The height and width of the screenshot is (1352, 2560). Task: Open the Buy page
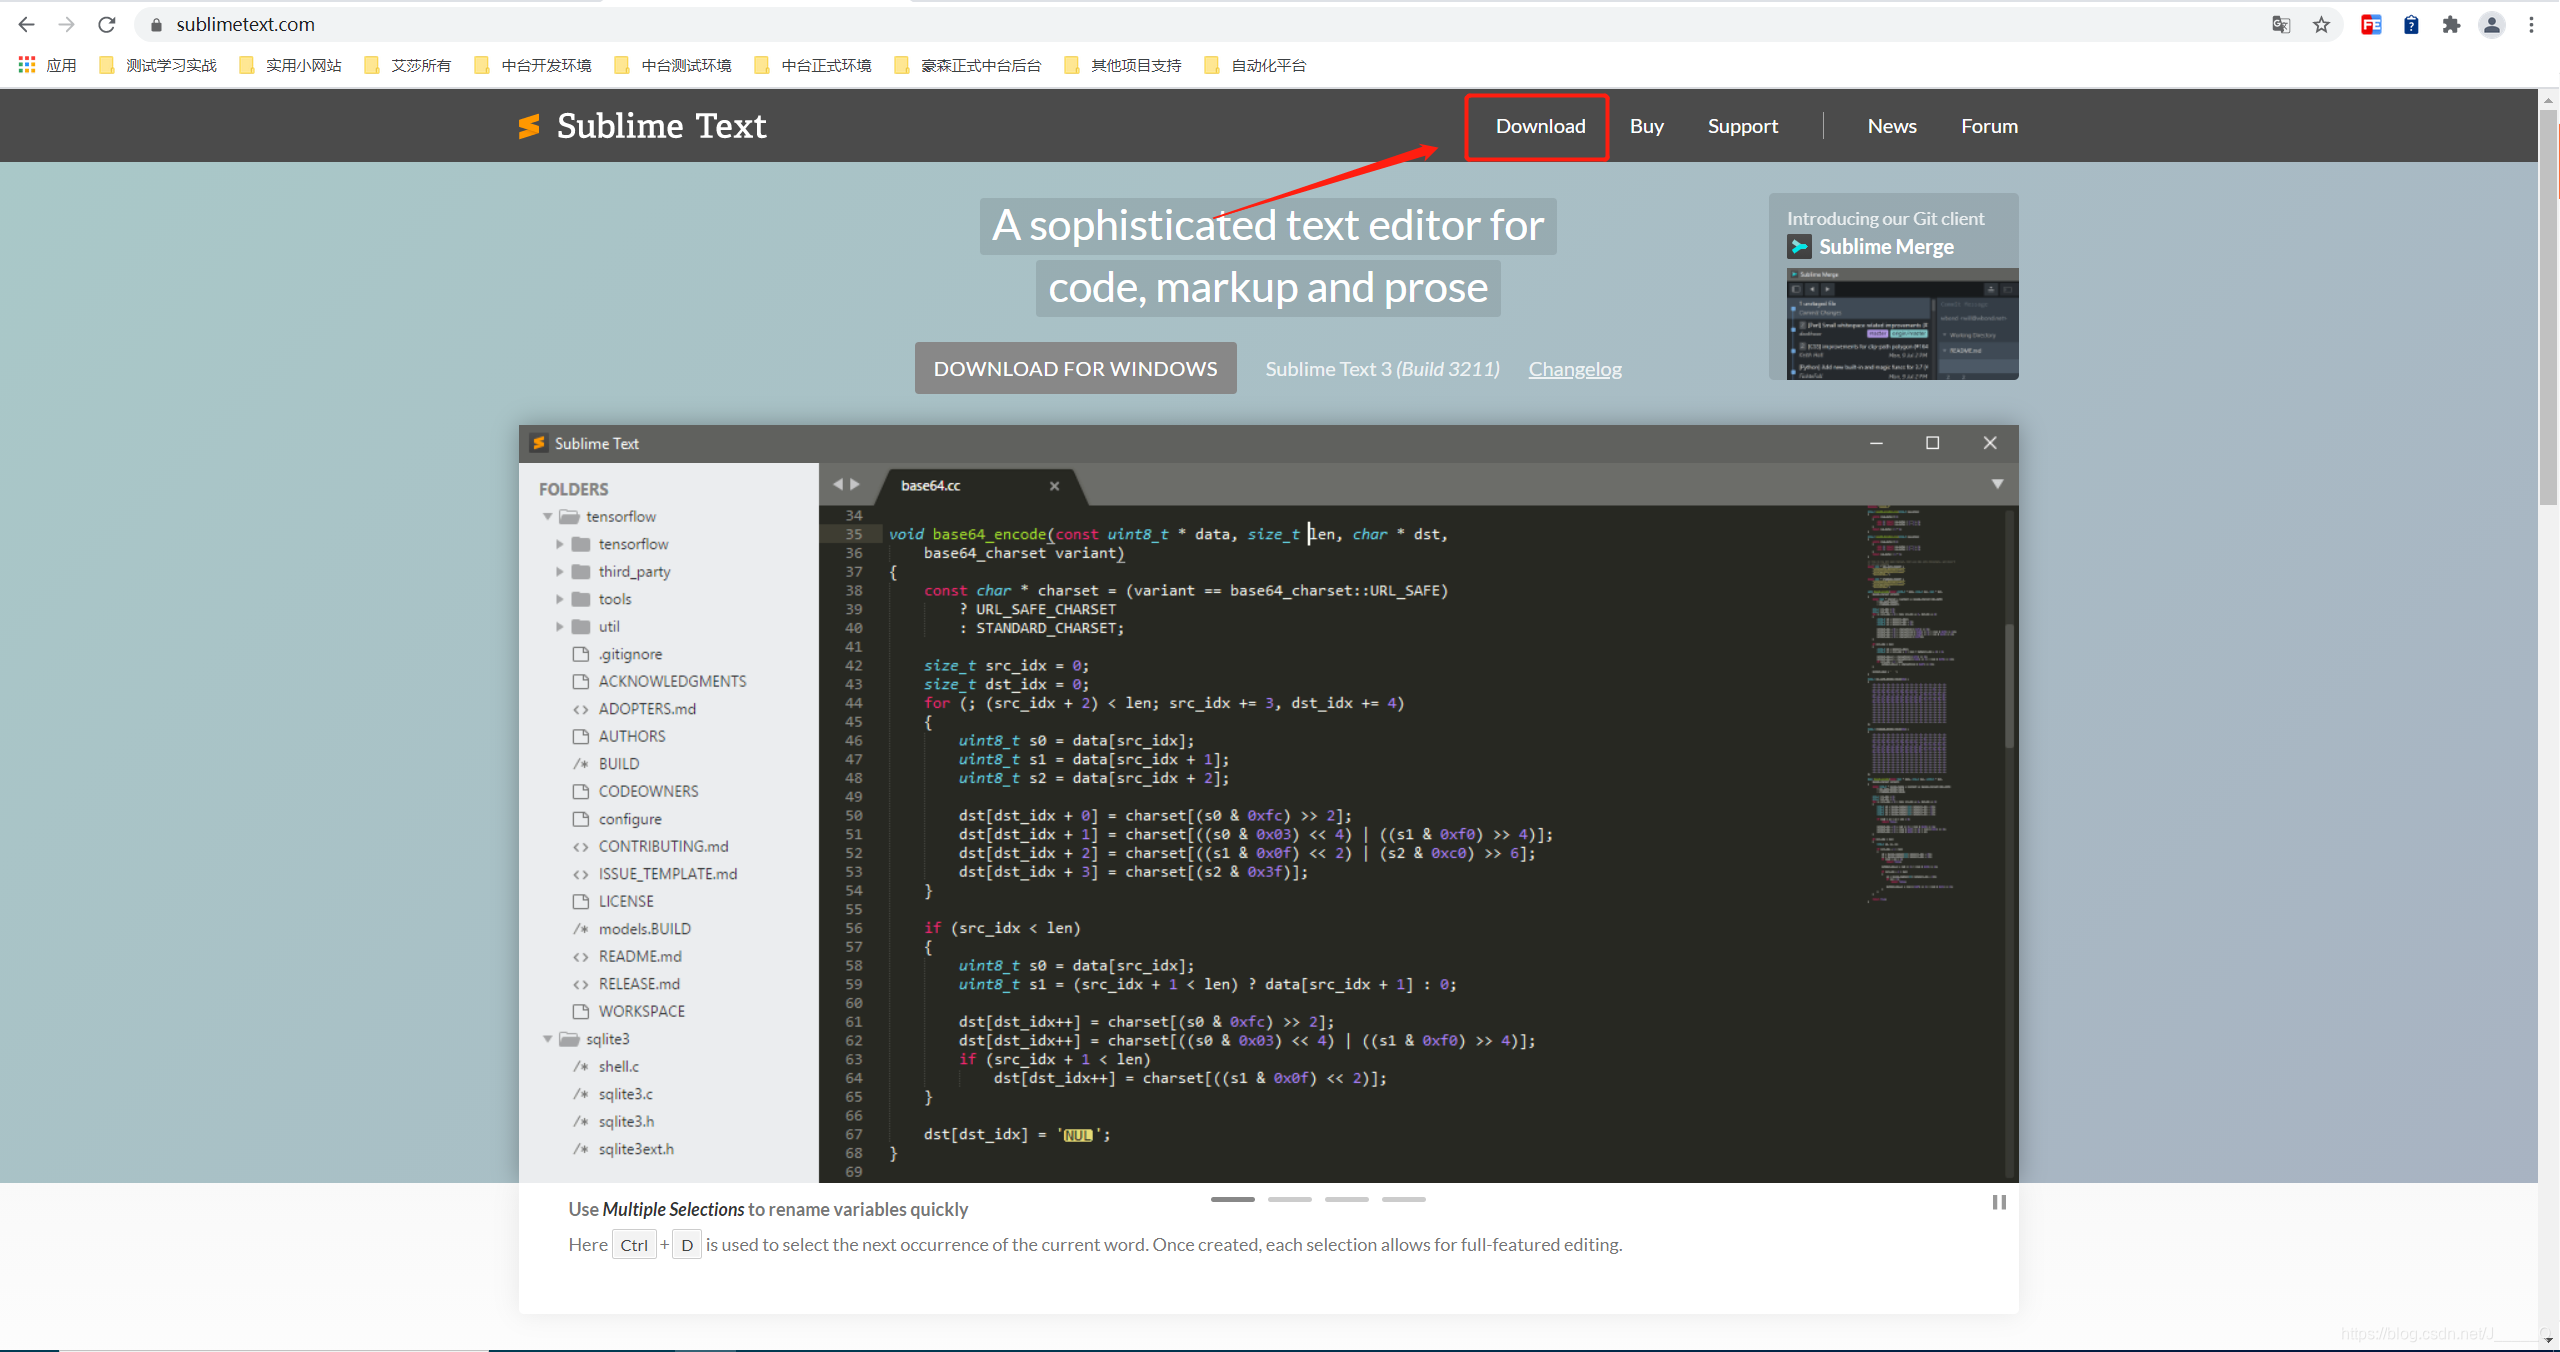coord(1646,126)
